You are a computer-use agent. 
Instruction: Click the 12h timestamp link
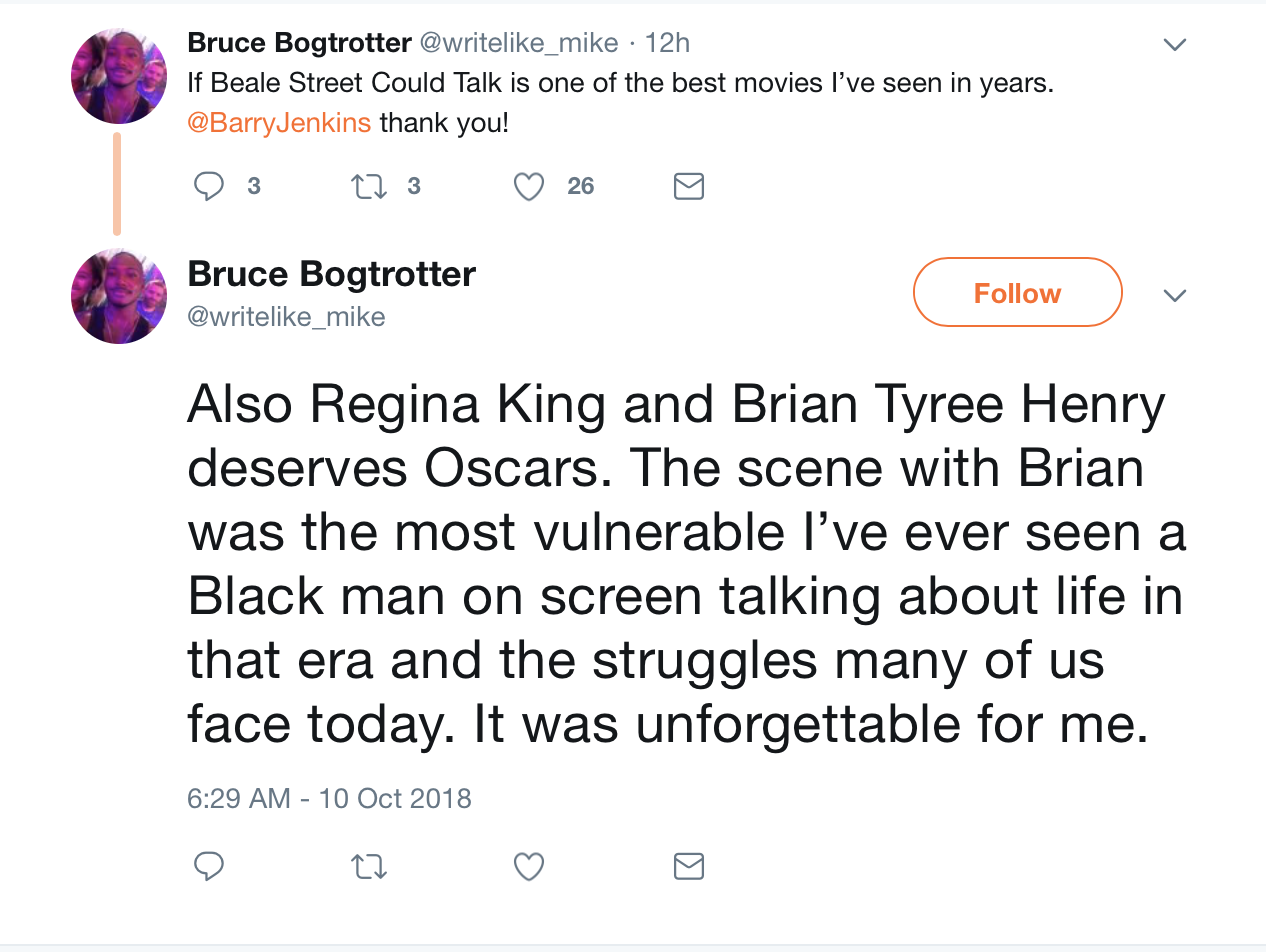(668, 44)
